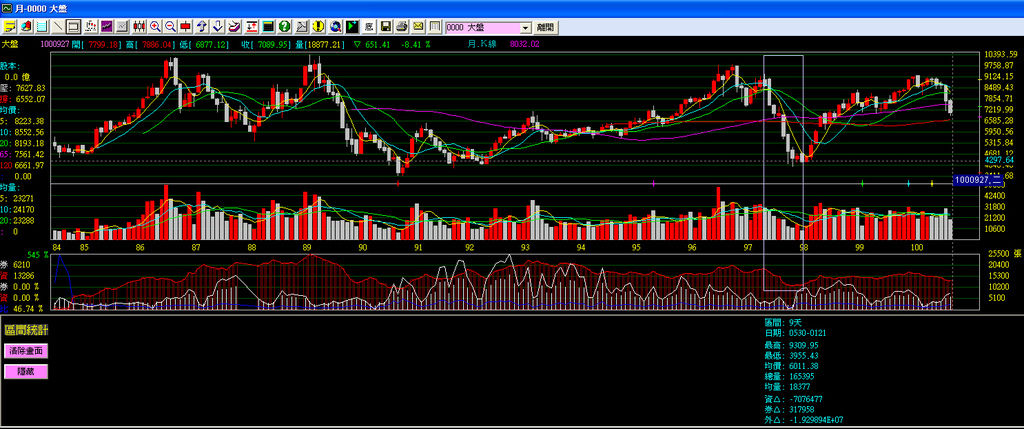
Task: Click the globe with magnifier search icon
Action: (336, 27)
